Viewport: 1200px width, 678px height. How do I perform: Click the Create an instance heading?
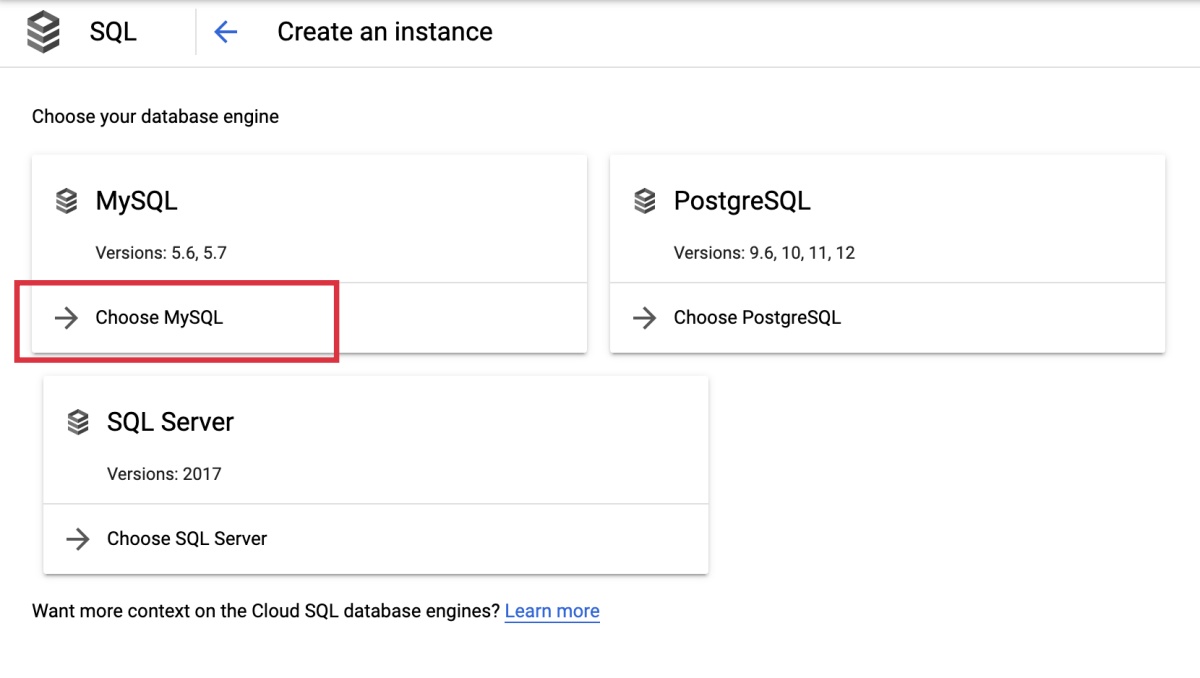coord(385,31)
